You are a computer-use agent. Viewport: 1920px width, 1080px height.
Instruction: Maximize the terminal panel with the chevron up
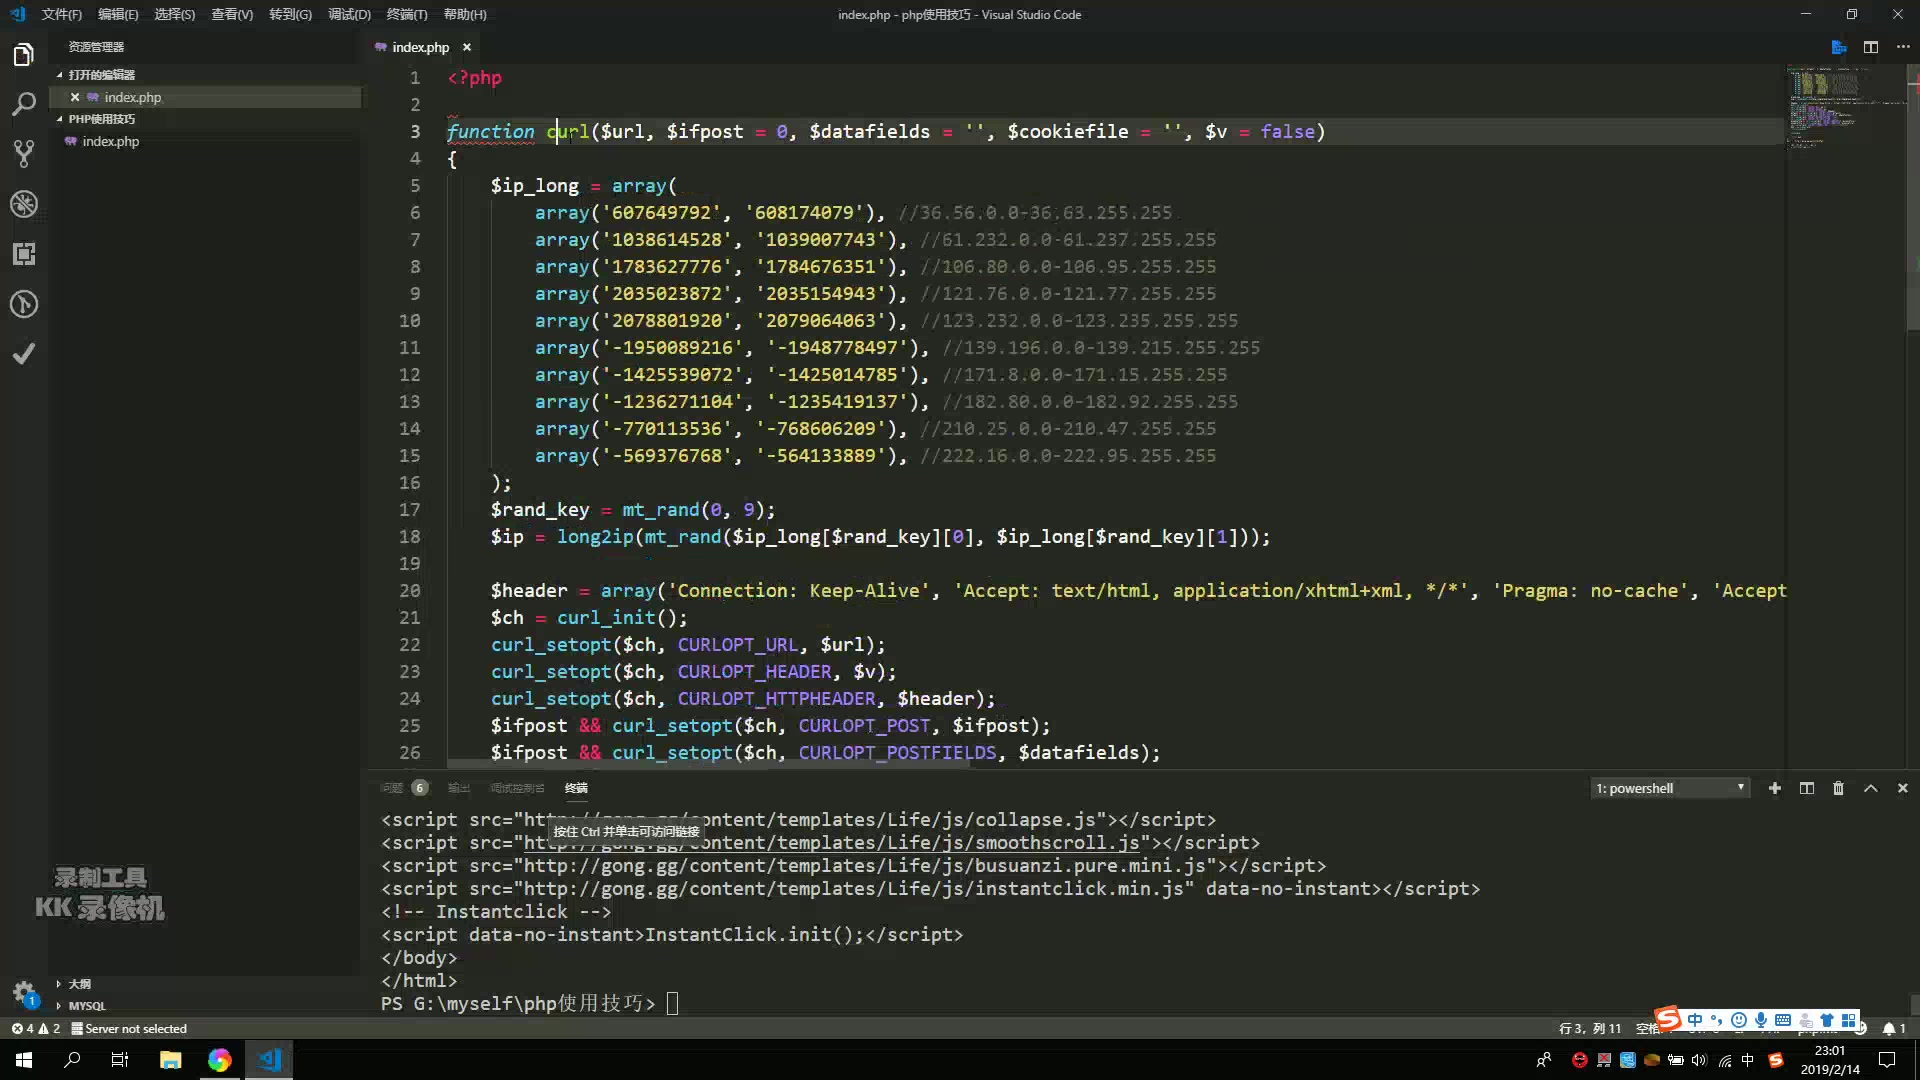click(1871, 788)
